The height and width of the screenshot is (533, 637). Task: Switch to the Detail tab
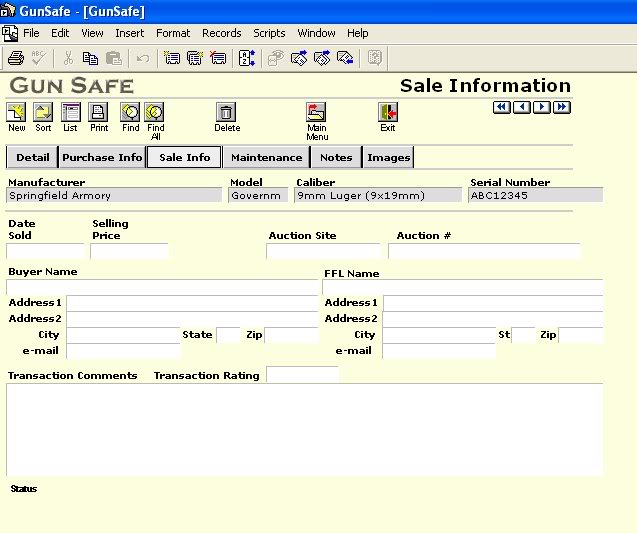(x=32, y=157)
